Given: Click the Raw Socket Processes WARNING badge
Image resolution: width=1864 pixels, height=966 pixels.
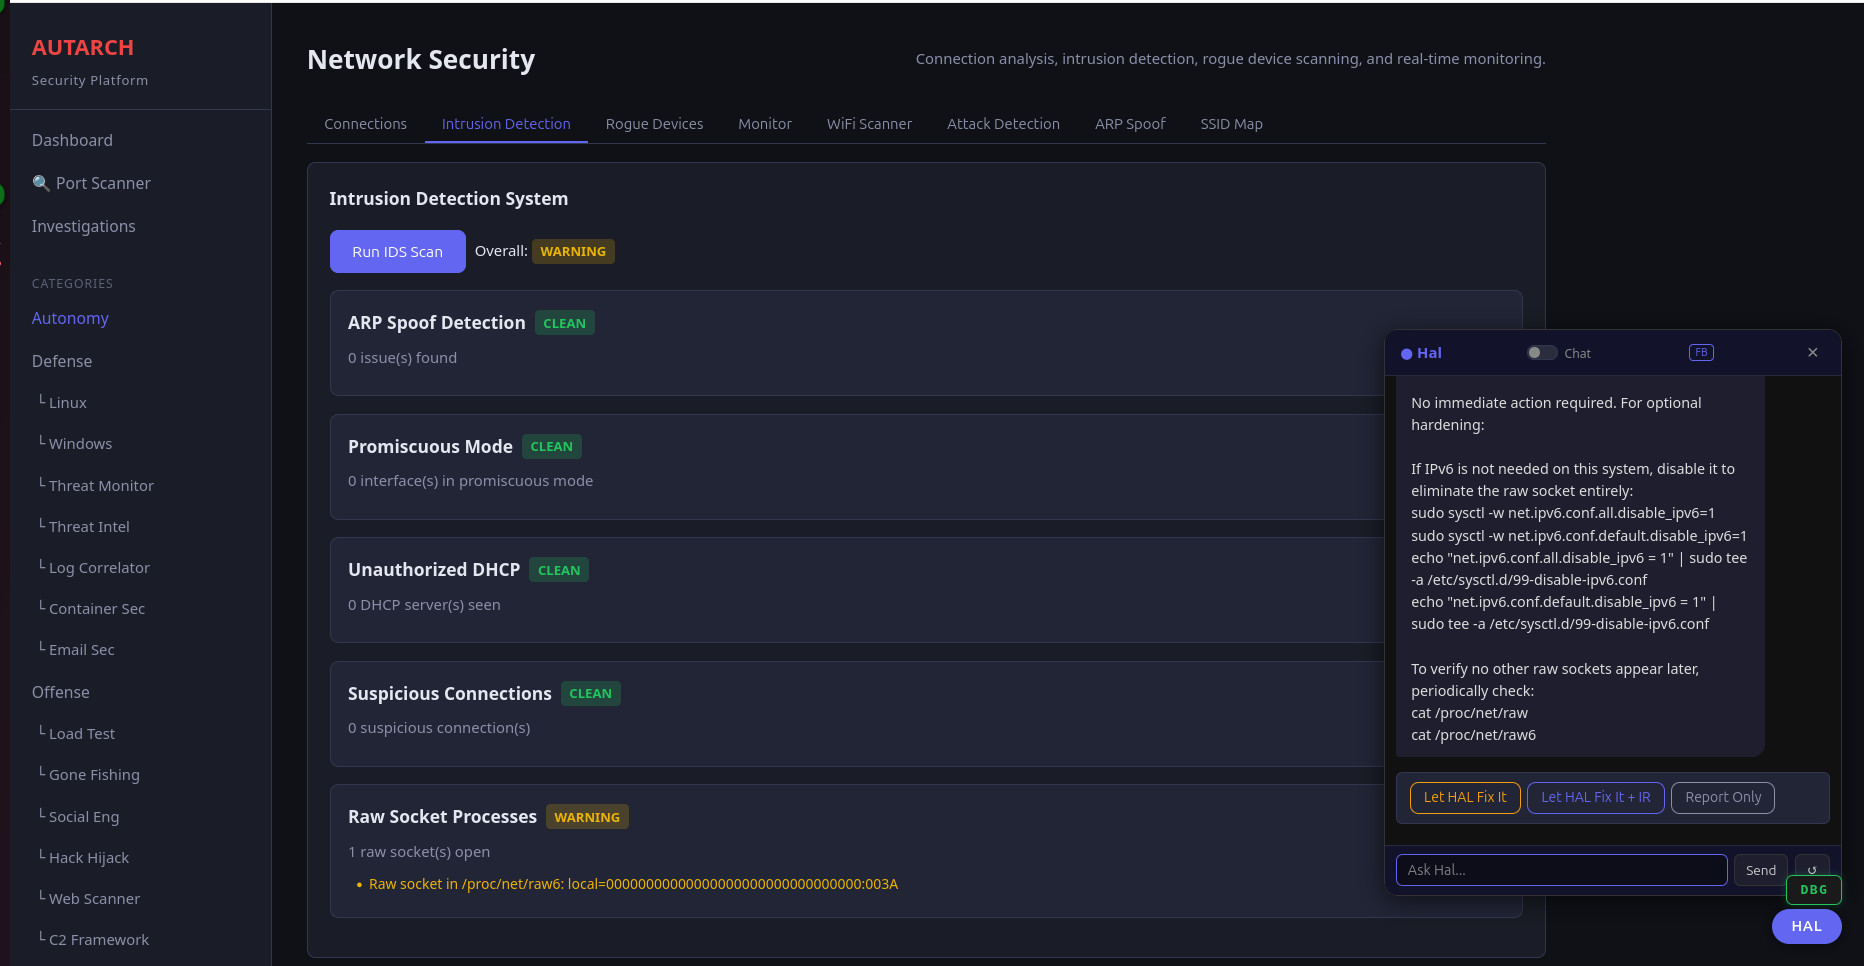Looking at the screenshot, I should (x=587, y=816).
